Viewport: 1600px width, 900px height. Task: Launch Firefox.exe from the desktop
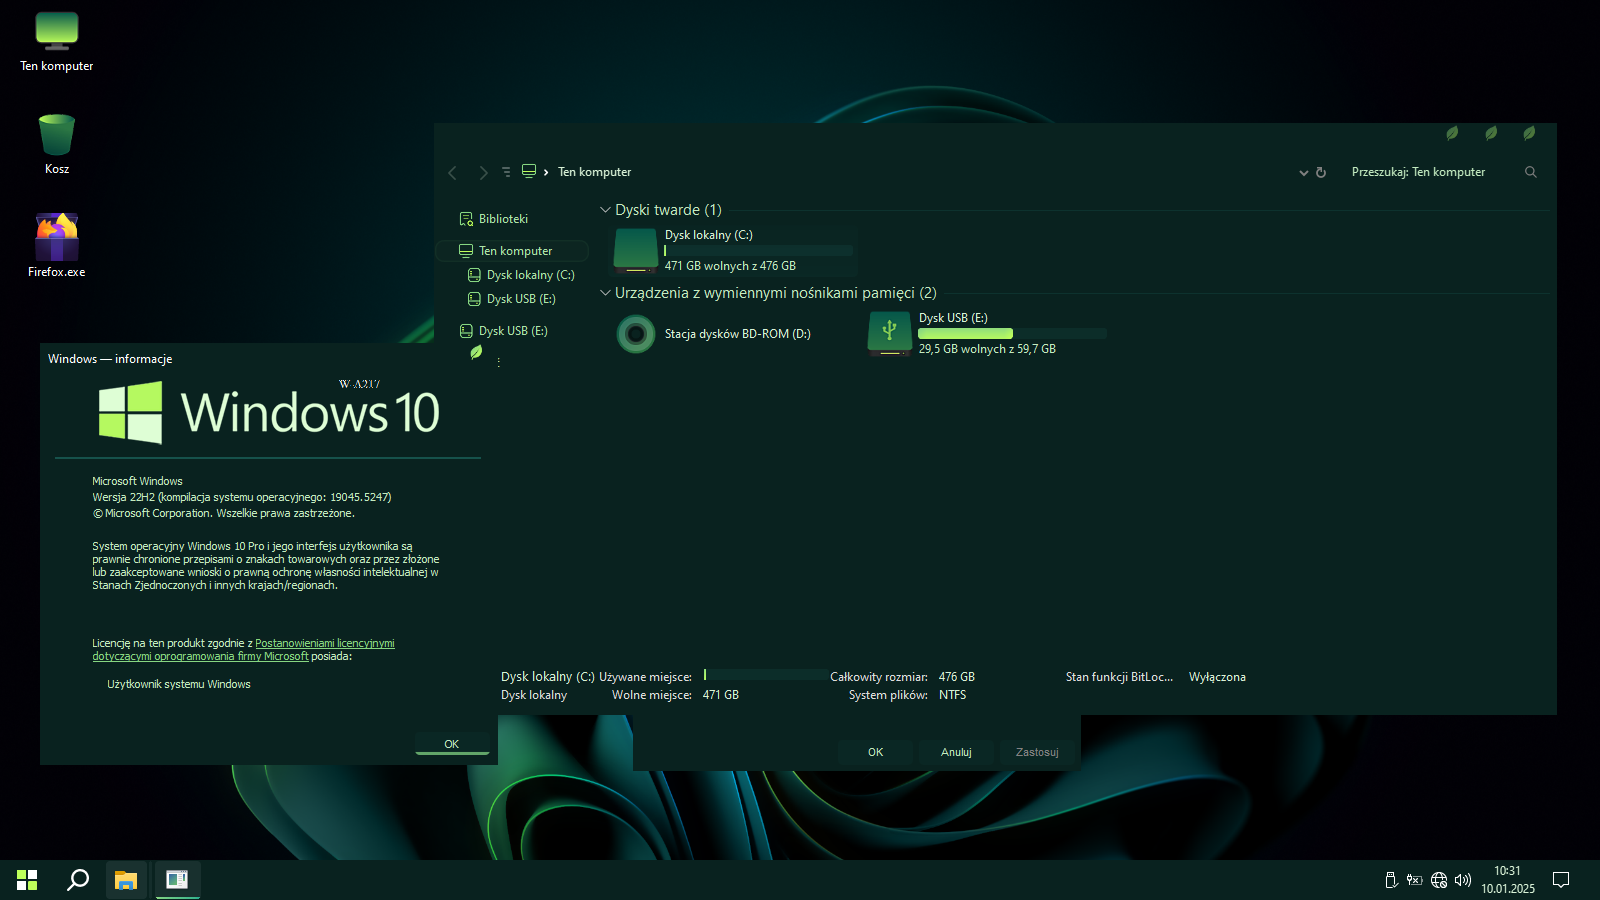coord(57,239)
